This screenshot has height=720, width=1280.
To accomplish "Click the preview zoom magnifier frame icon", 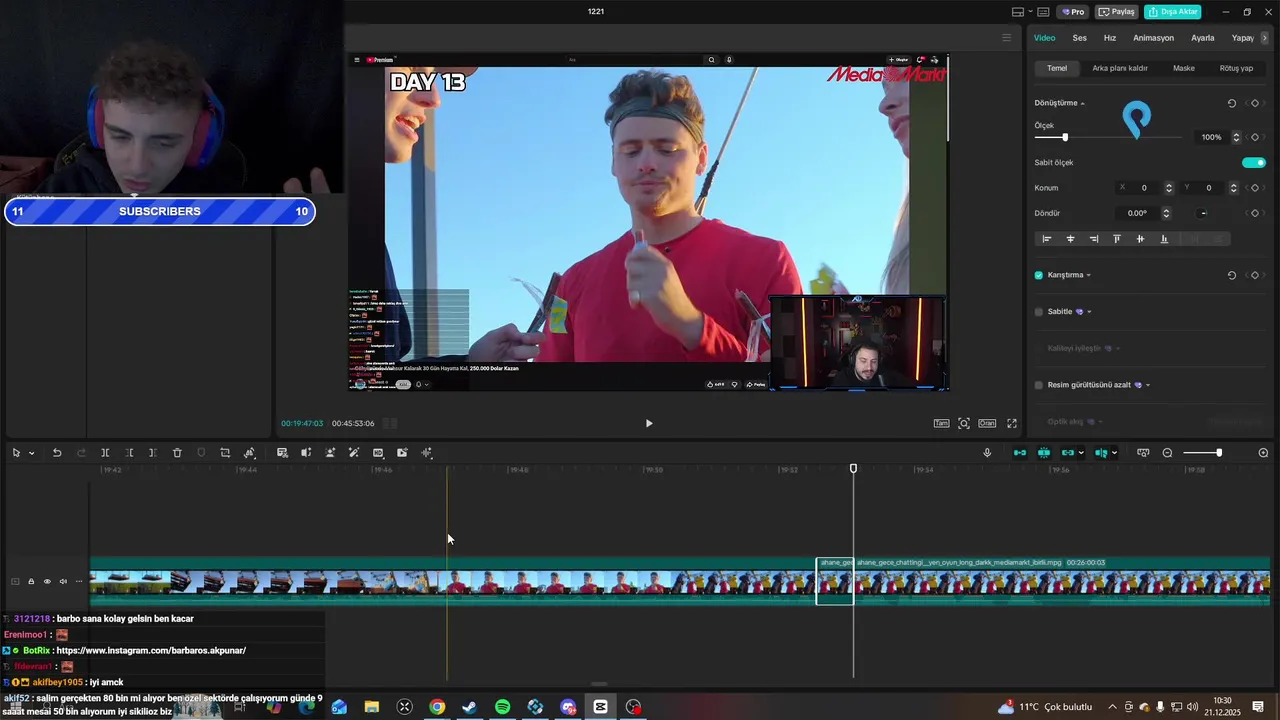I will coord(964,423).
